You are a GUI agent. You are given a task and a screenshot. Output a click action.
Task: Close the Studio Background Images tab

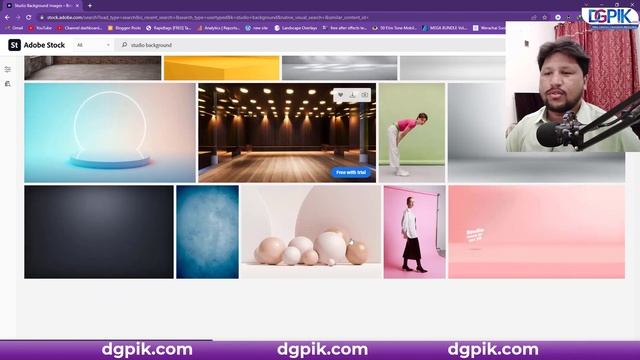(77, 6)
